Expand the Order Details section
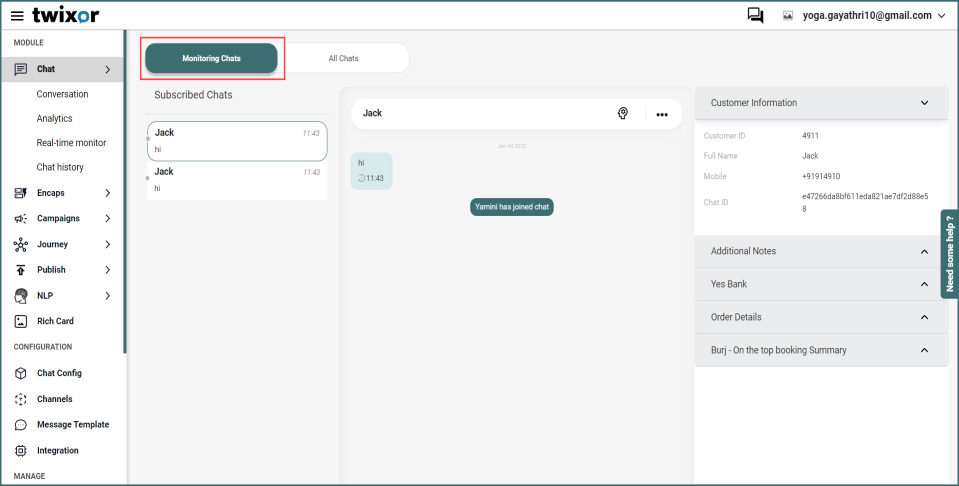 (x=924, y=317)
